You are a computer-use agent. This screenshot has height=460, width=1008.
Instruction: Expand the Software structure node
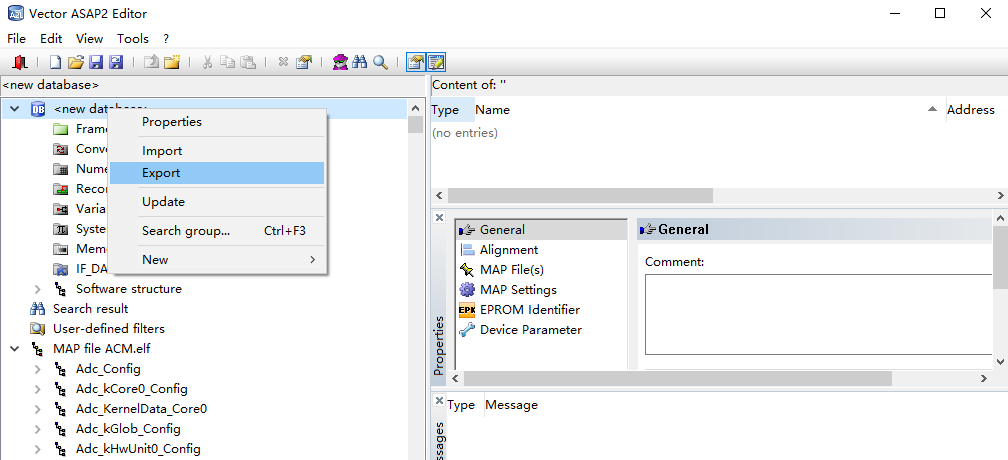coord(37,289)
